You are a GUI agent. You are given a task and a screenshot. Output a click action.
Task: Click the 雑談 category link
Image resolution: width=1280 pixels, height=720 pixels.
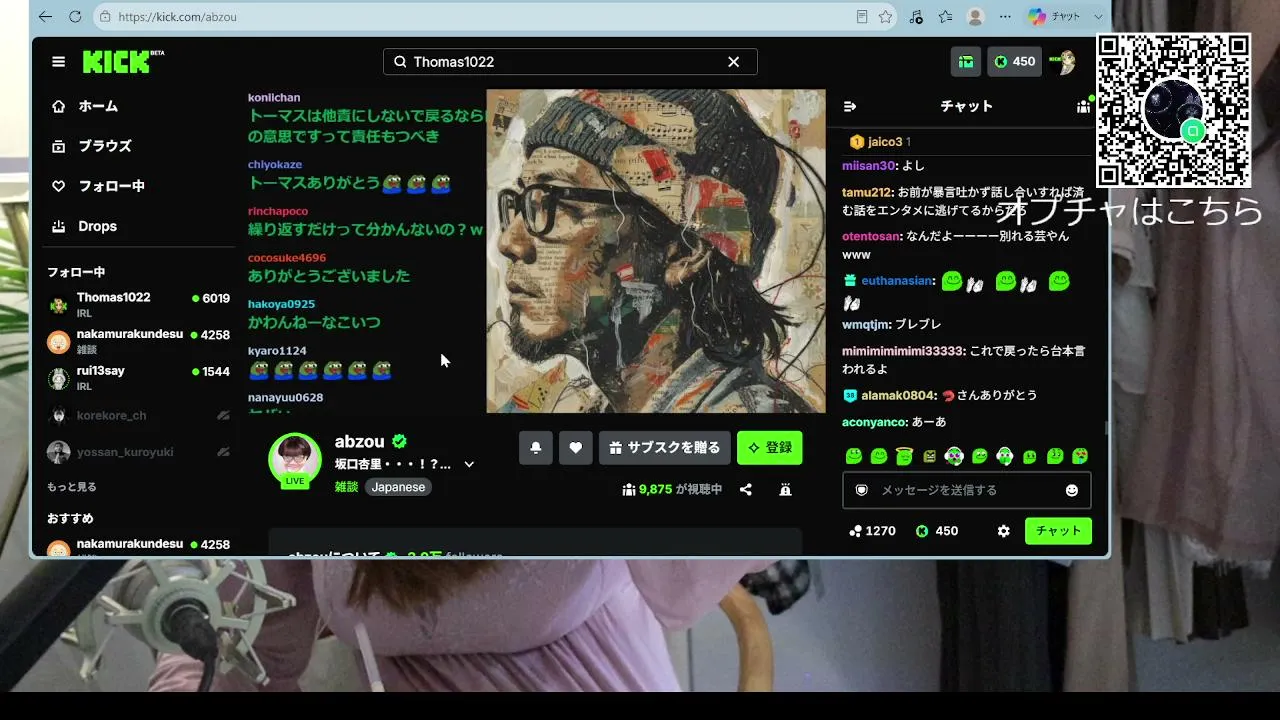coord(346,487)
